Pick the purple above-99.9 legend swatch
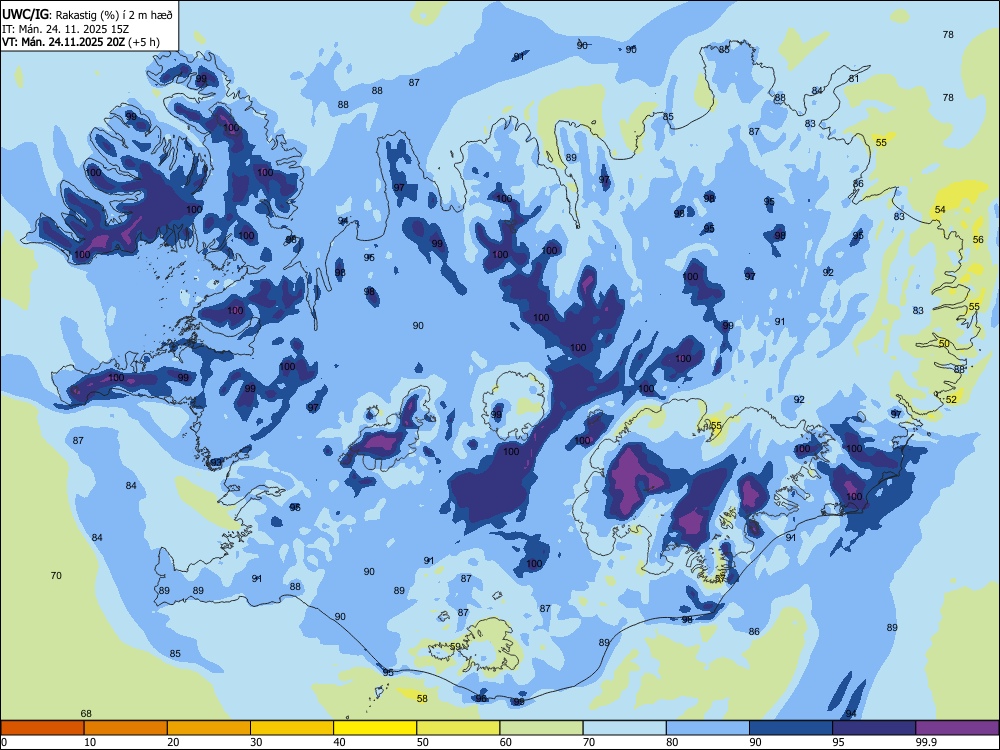This screenshot has width=1000, height=750. click(957, 728)
